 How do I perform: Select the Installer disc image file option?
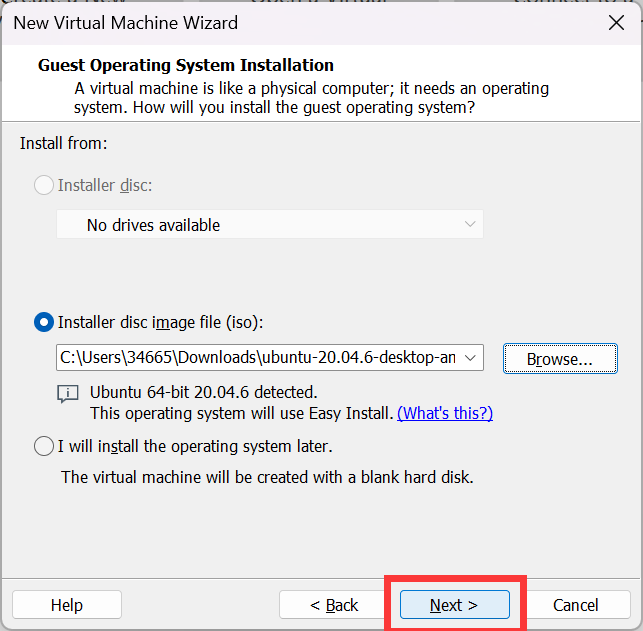point(45,322)
